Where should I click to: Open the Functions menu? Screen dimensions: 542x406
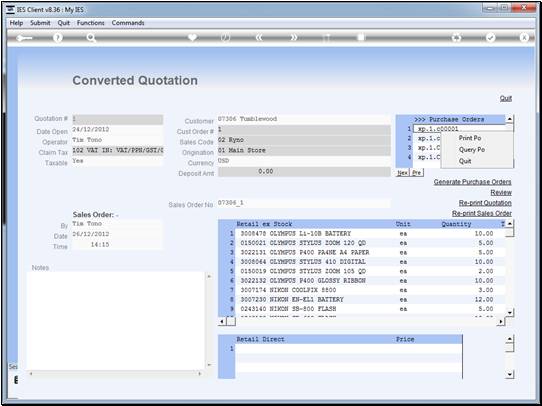91,23
